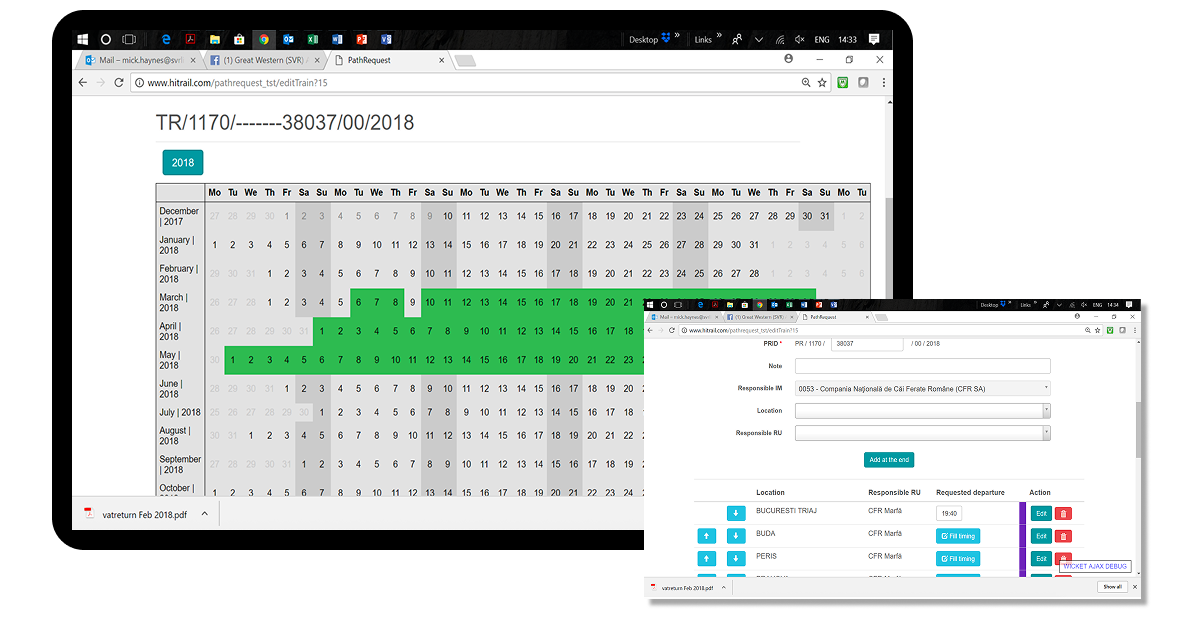
Task: Click Fill timing for PERIS
Action: pyautogui.click(x=958, y=559)
